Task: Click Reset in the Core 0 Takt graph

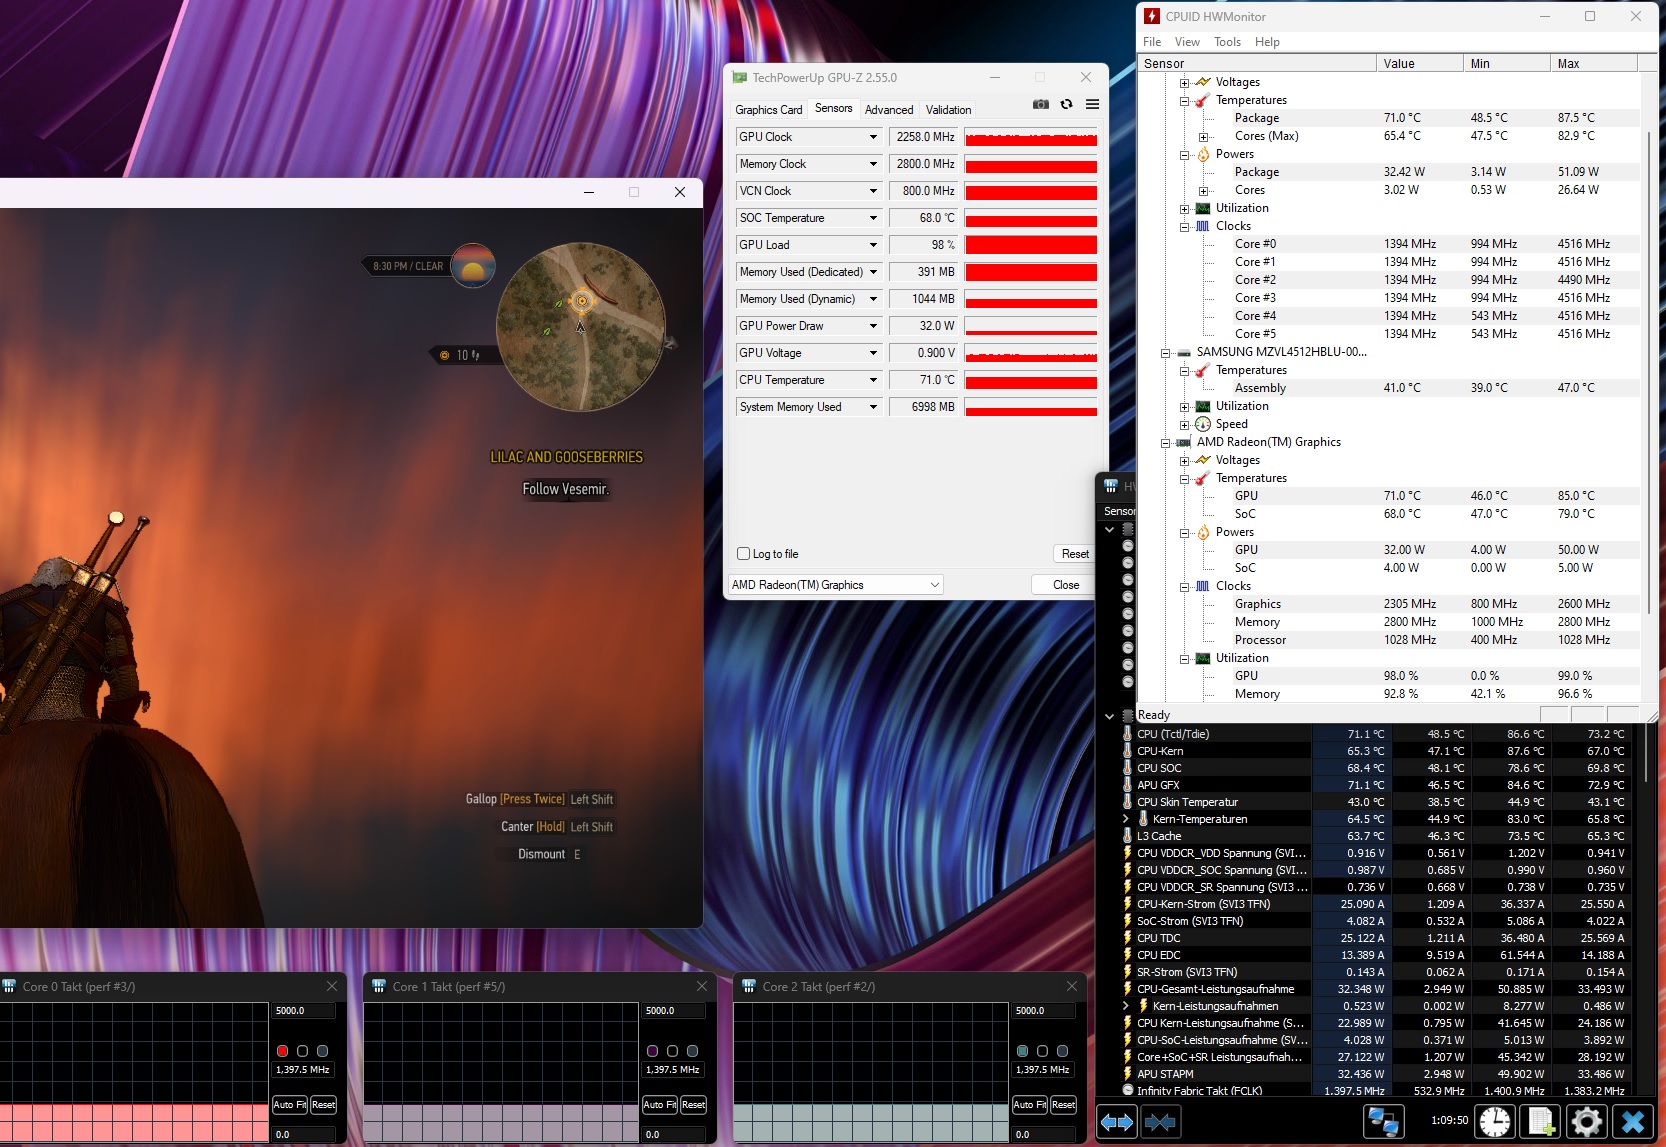Action: [323, 1105]
